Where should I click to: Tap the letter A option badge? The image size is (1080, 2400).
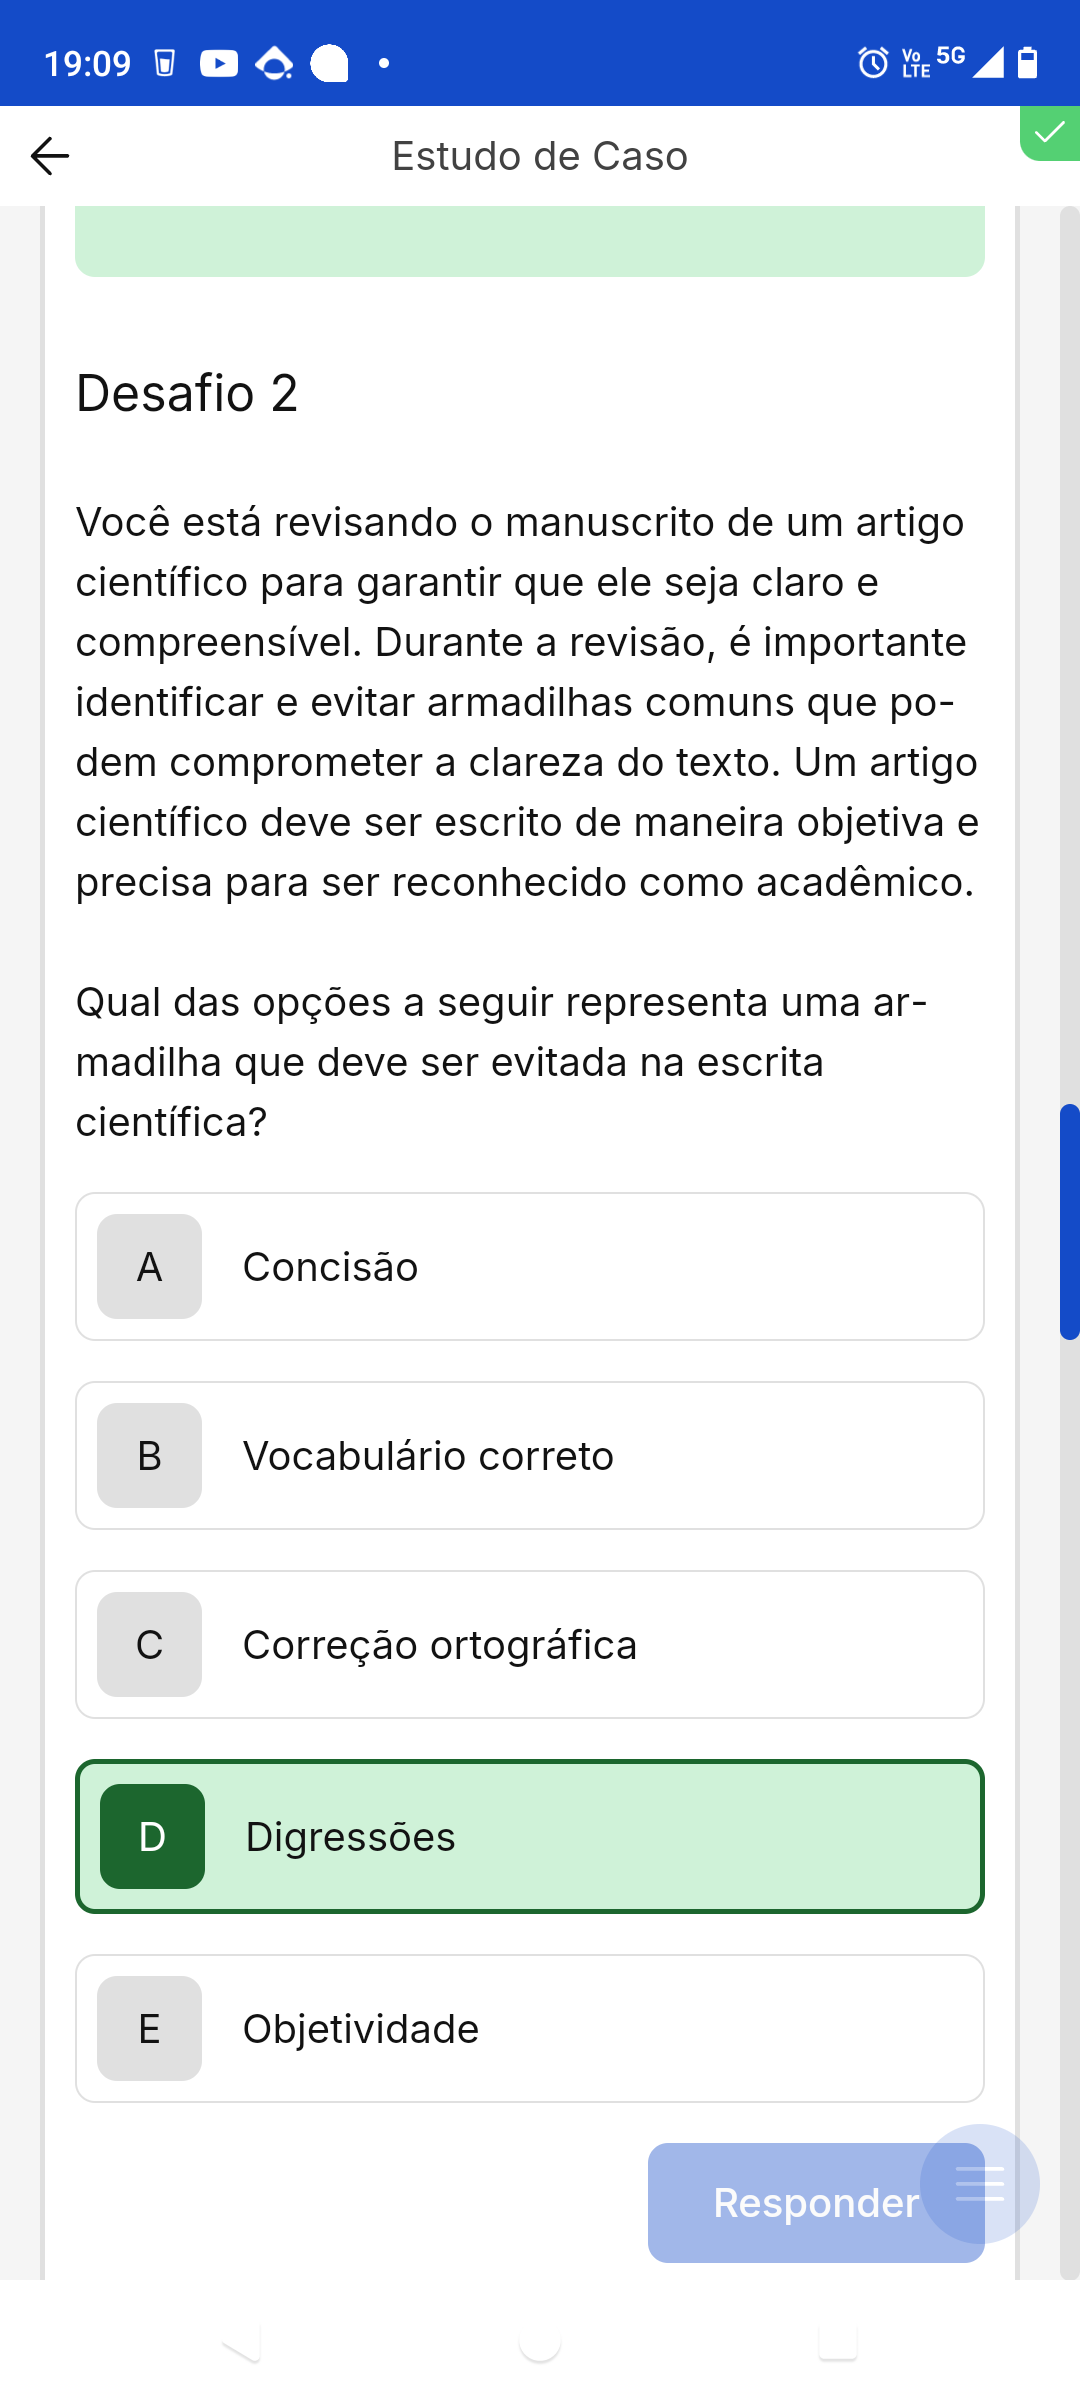[x=149, y=1267]
